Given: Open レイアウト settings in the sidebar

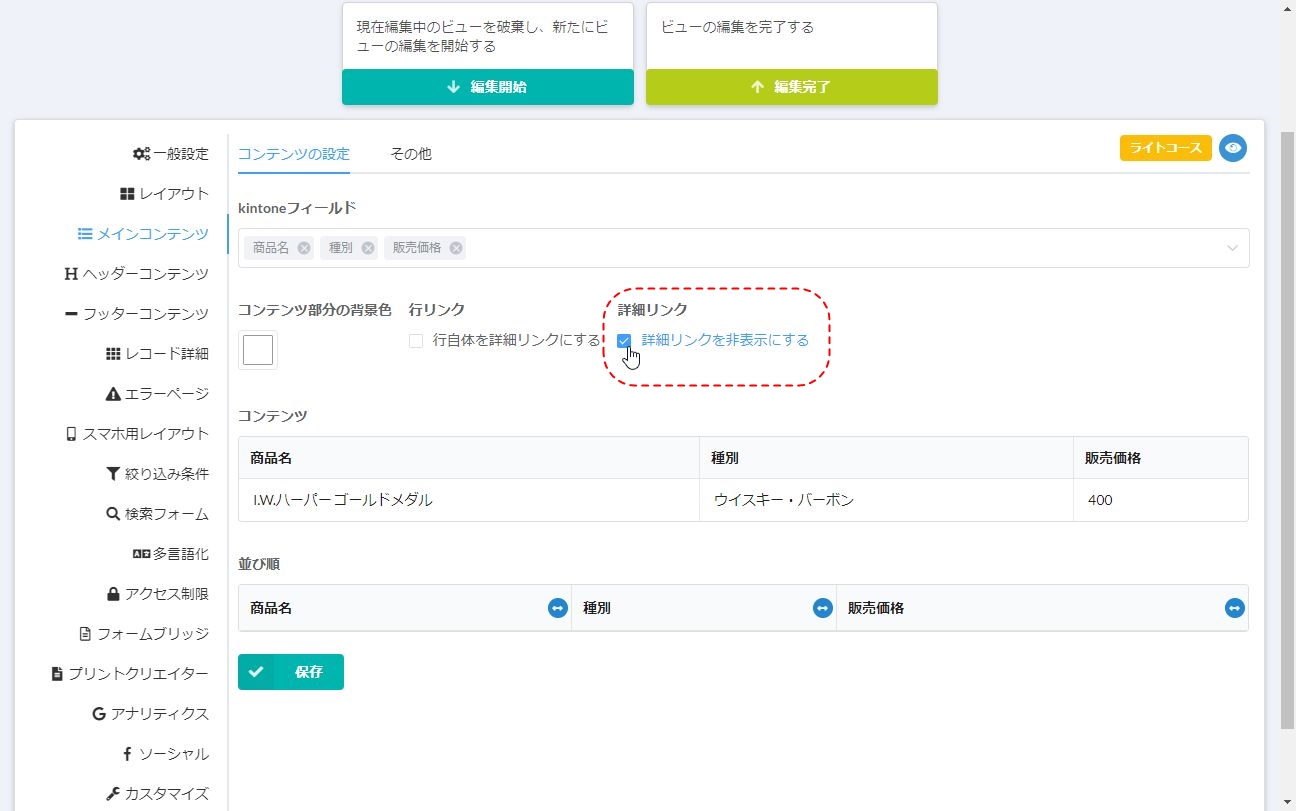Looking at the screenshot, I should pos(164,194).
